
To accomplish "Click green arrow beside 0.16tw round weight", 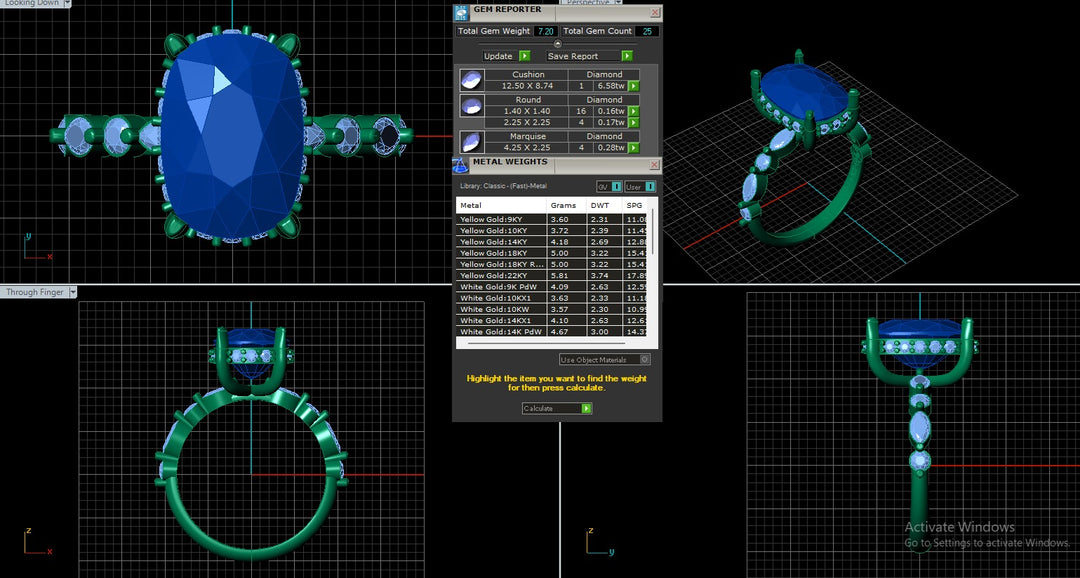I will tap(633, 111).
